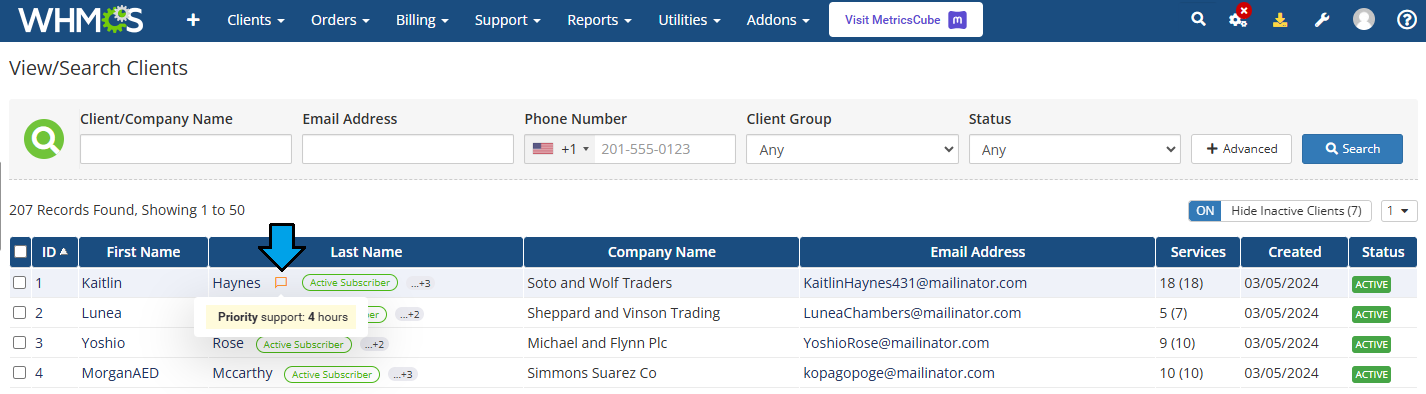Sort by the ID column header
The height and width of the screenshot is (394, 1426).
pos(55,252)
